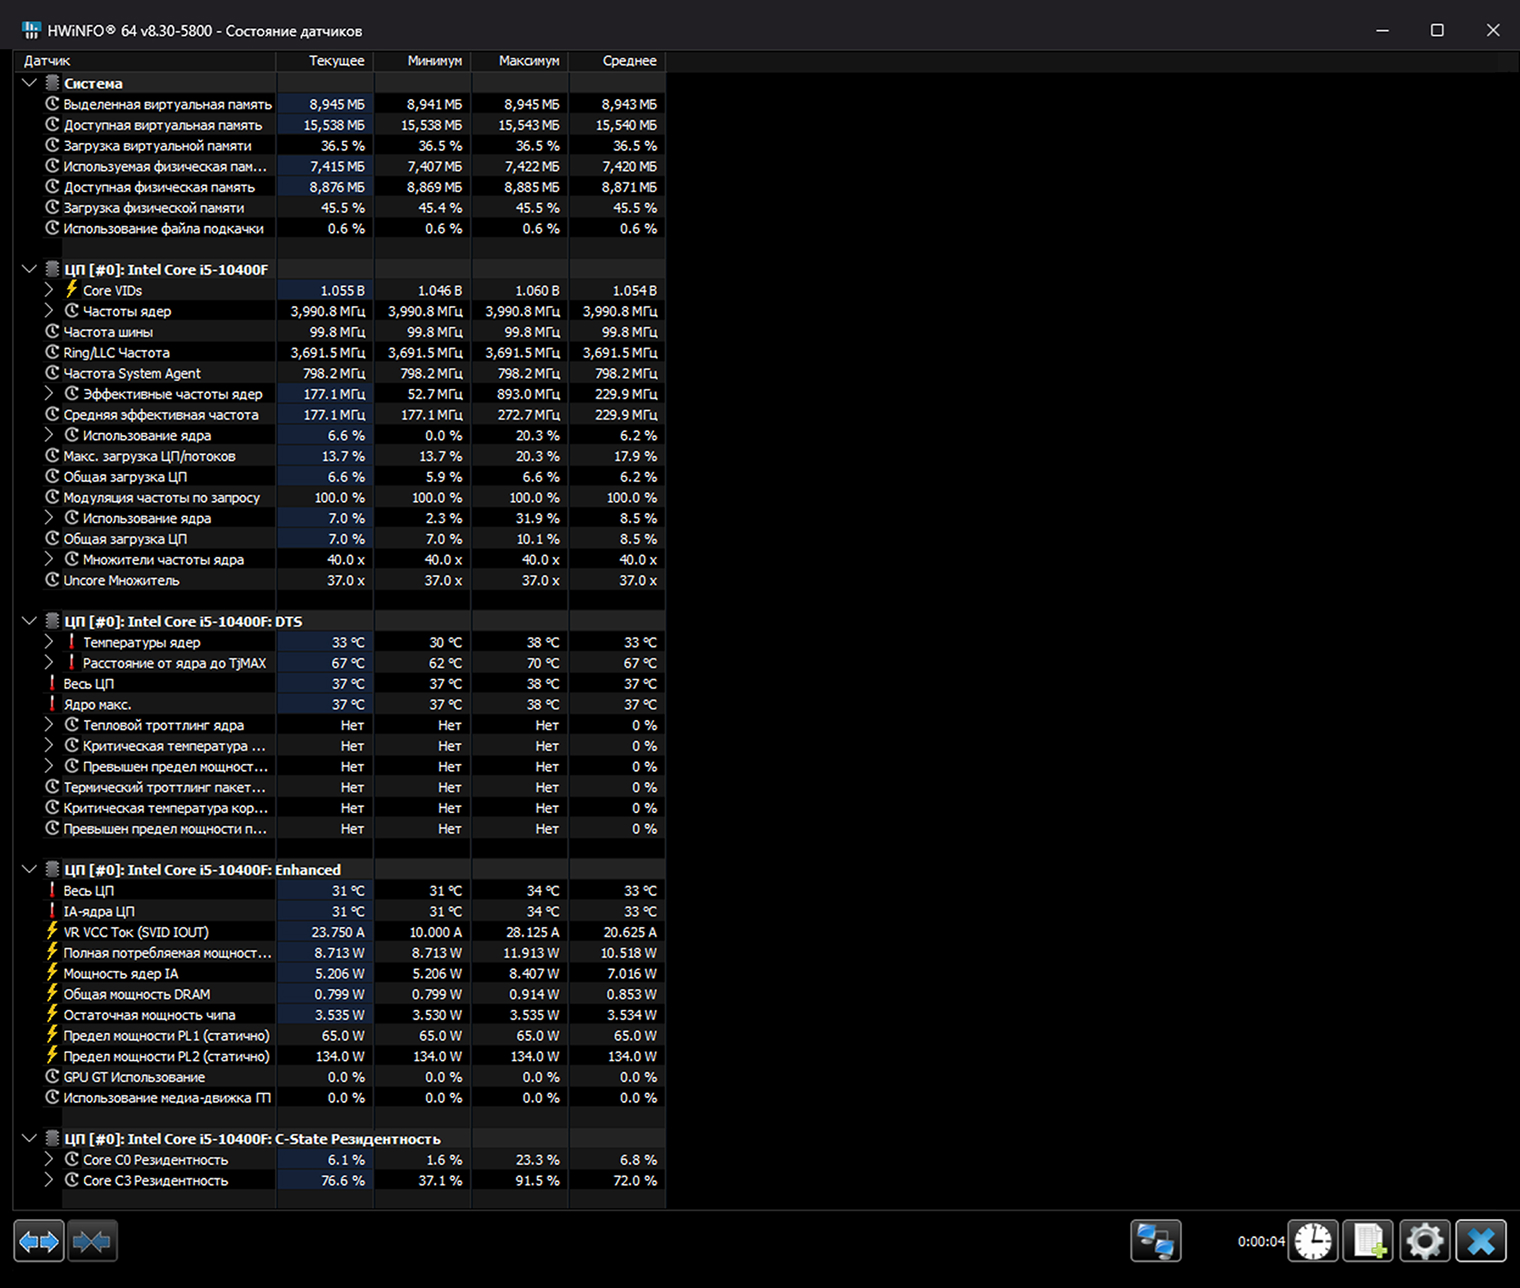Viewport: 1520px width, 1288px height.
Task: Expand the Эффективные частоты ядер row
Action: 49,393
